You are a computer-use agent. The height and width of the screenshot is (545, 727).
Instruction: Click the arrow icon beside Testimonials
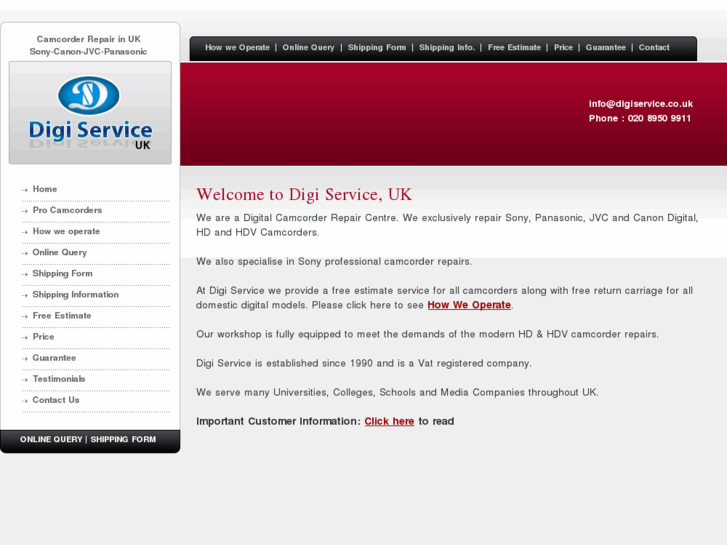(x=25, y=380)
